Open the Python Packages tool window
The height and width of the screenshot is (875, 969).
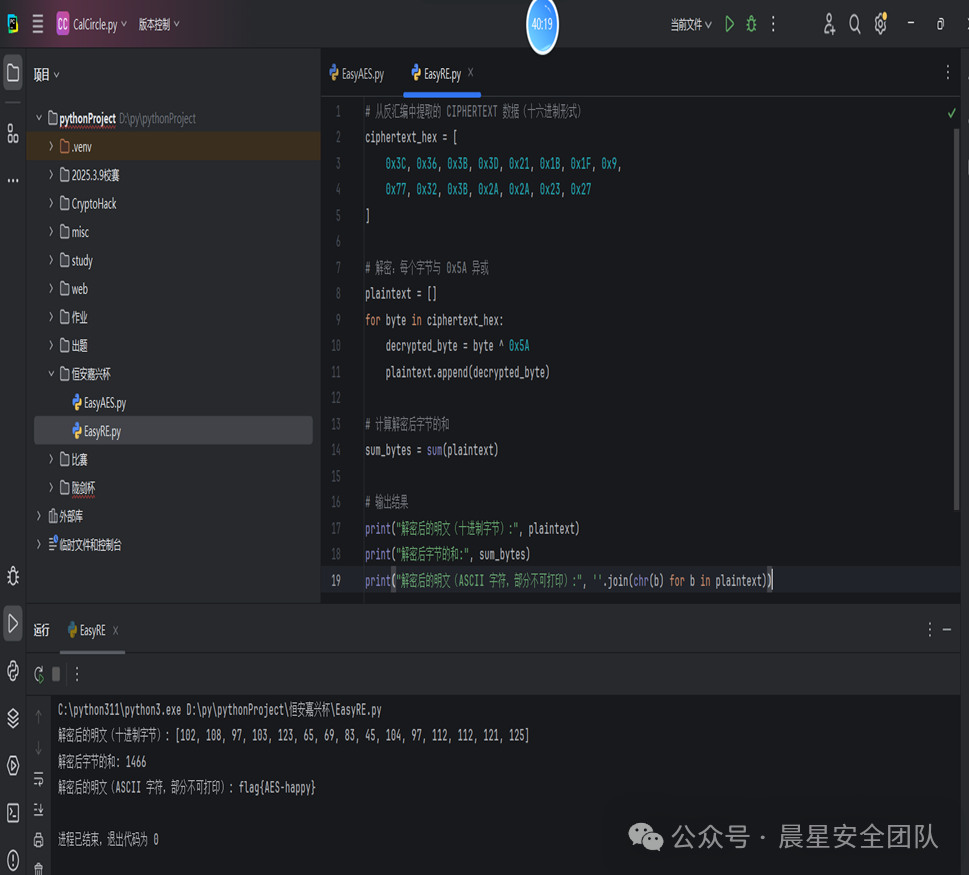[x=13, y=718]
